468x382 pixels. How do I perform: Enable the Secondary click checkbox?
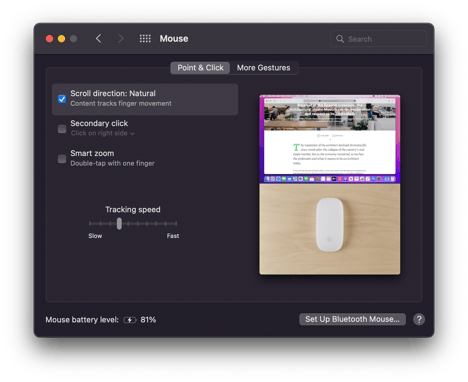pos(62,129)
